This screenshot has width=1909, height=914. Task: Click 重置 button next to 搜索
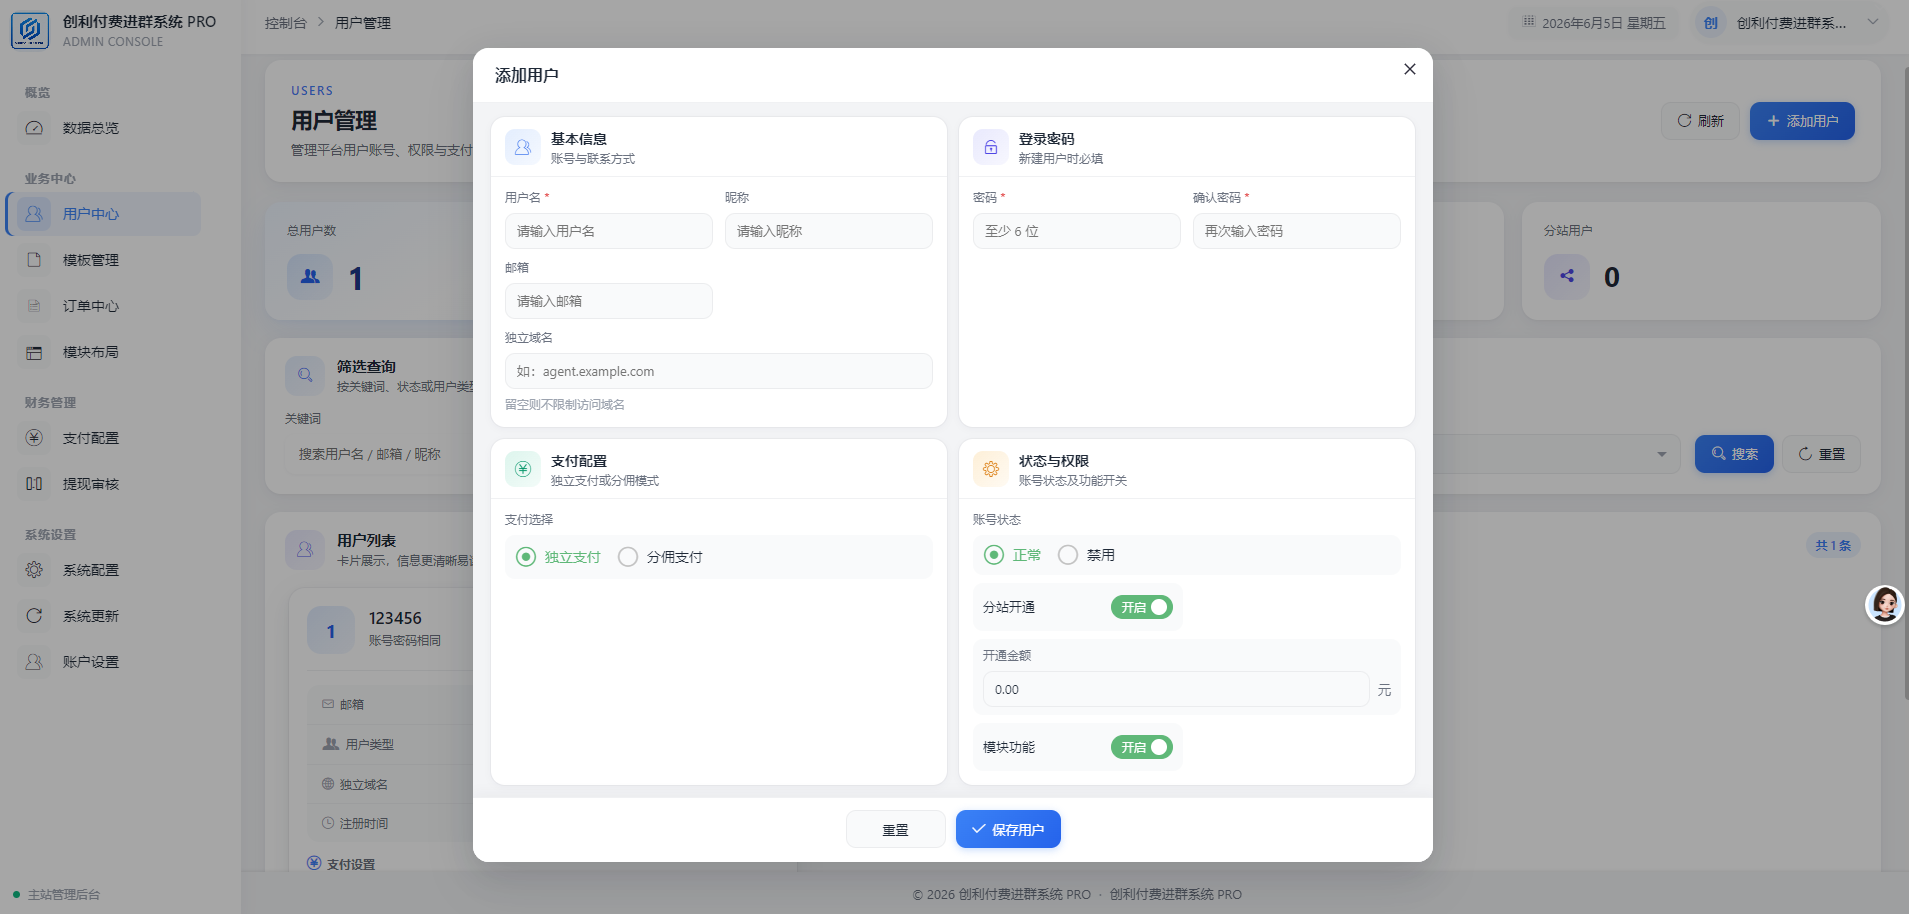click(1821, 454)
